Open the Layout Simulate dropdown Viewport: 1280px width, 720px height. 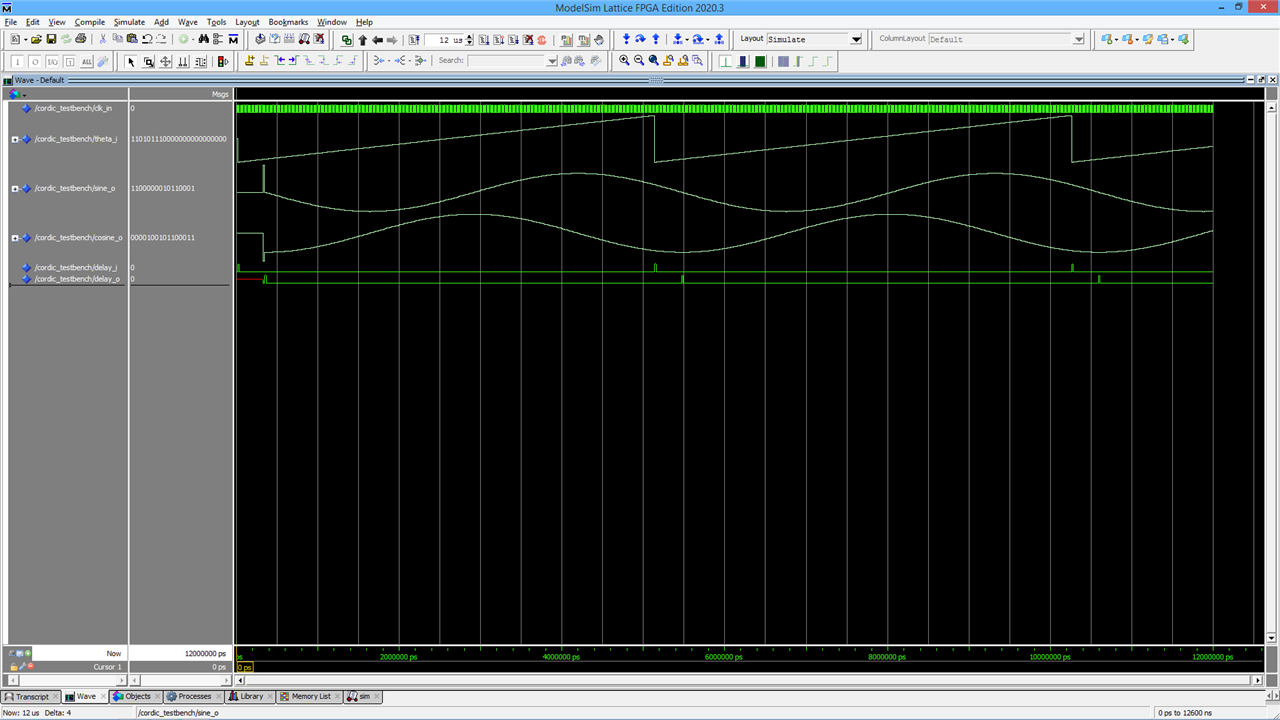click(x=856, y=39)
